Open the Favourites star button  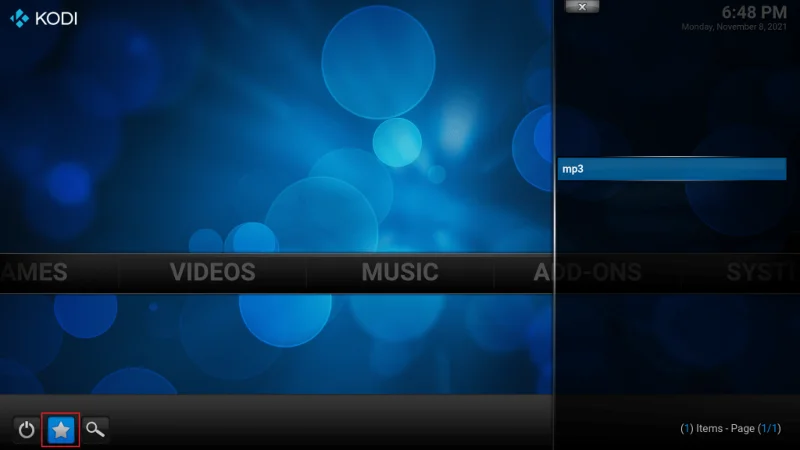(x=61, y=430)
